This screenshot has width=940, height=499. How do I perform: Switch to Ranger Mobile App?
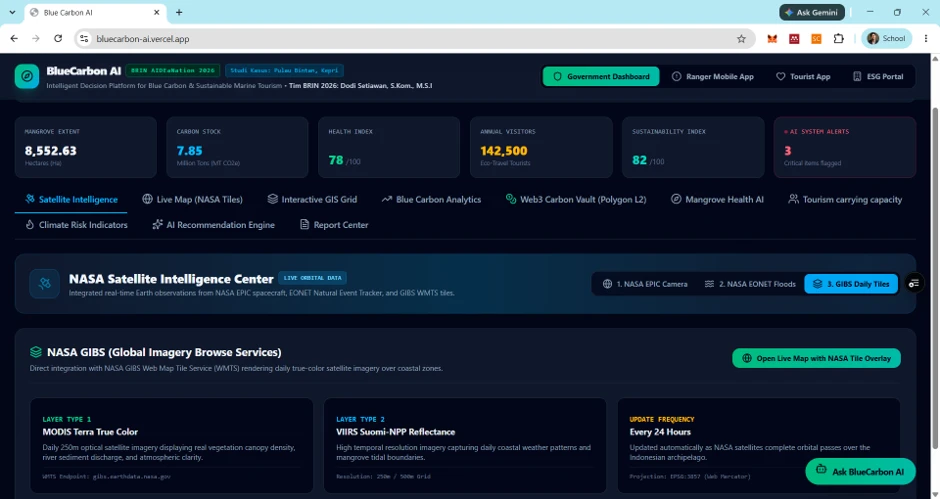712,76
